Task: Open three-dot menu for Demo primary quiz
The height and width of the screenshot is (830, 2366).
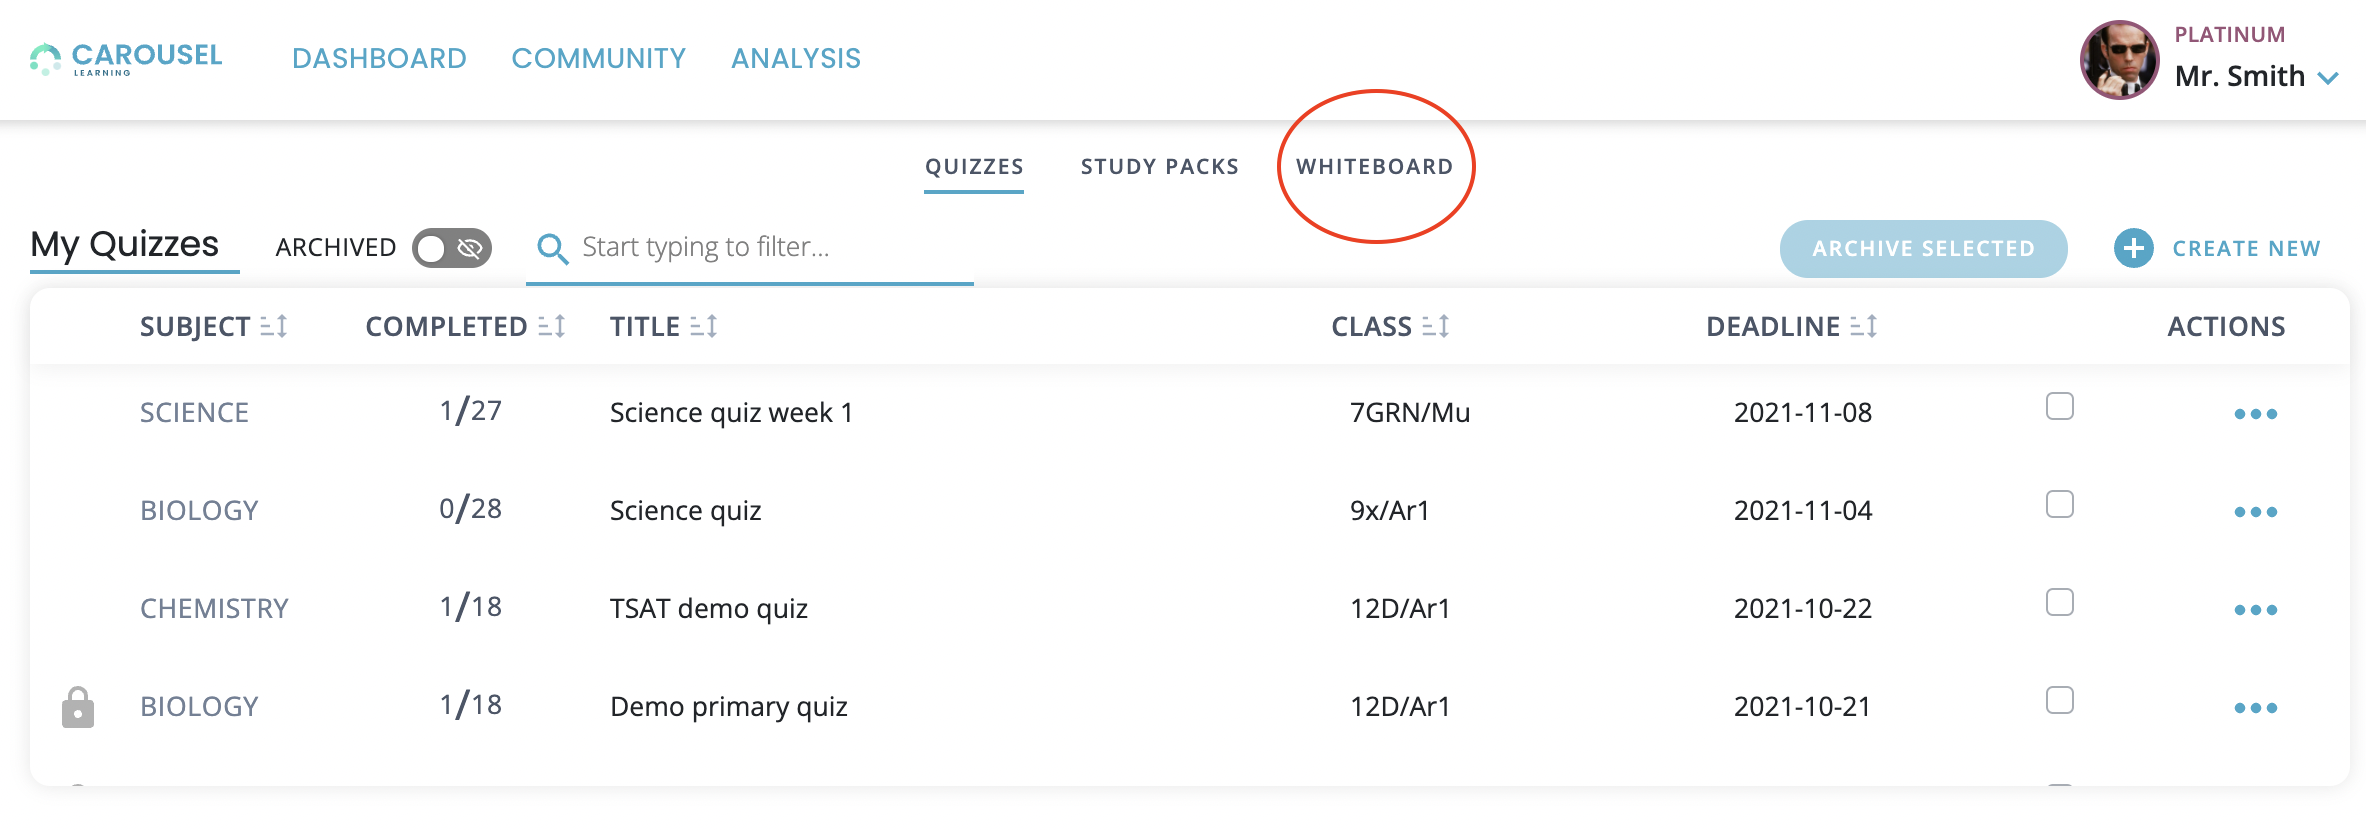Action: pyautogui.click(x=2255, y=708)
